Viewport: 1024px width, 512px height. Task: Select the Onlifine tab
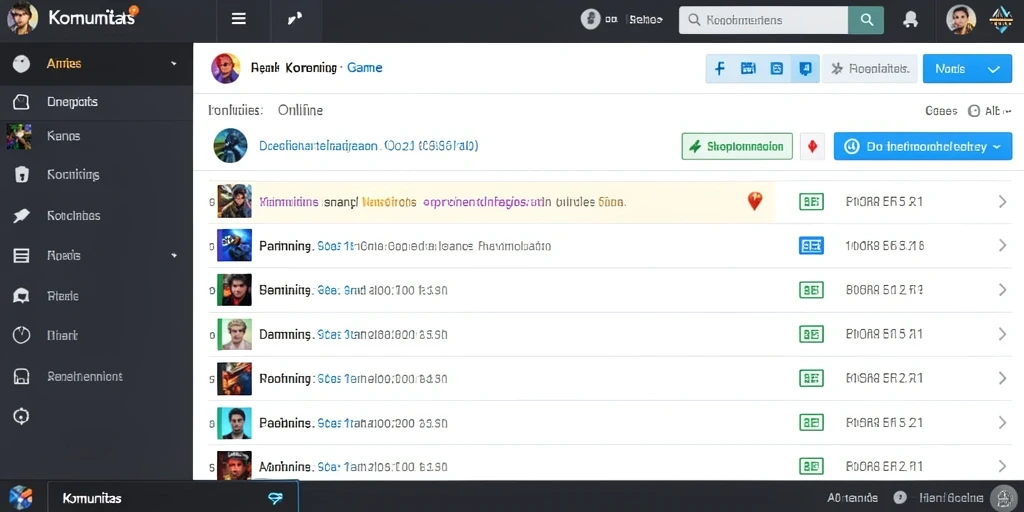click(300, 110)
